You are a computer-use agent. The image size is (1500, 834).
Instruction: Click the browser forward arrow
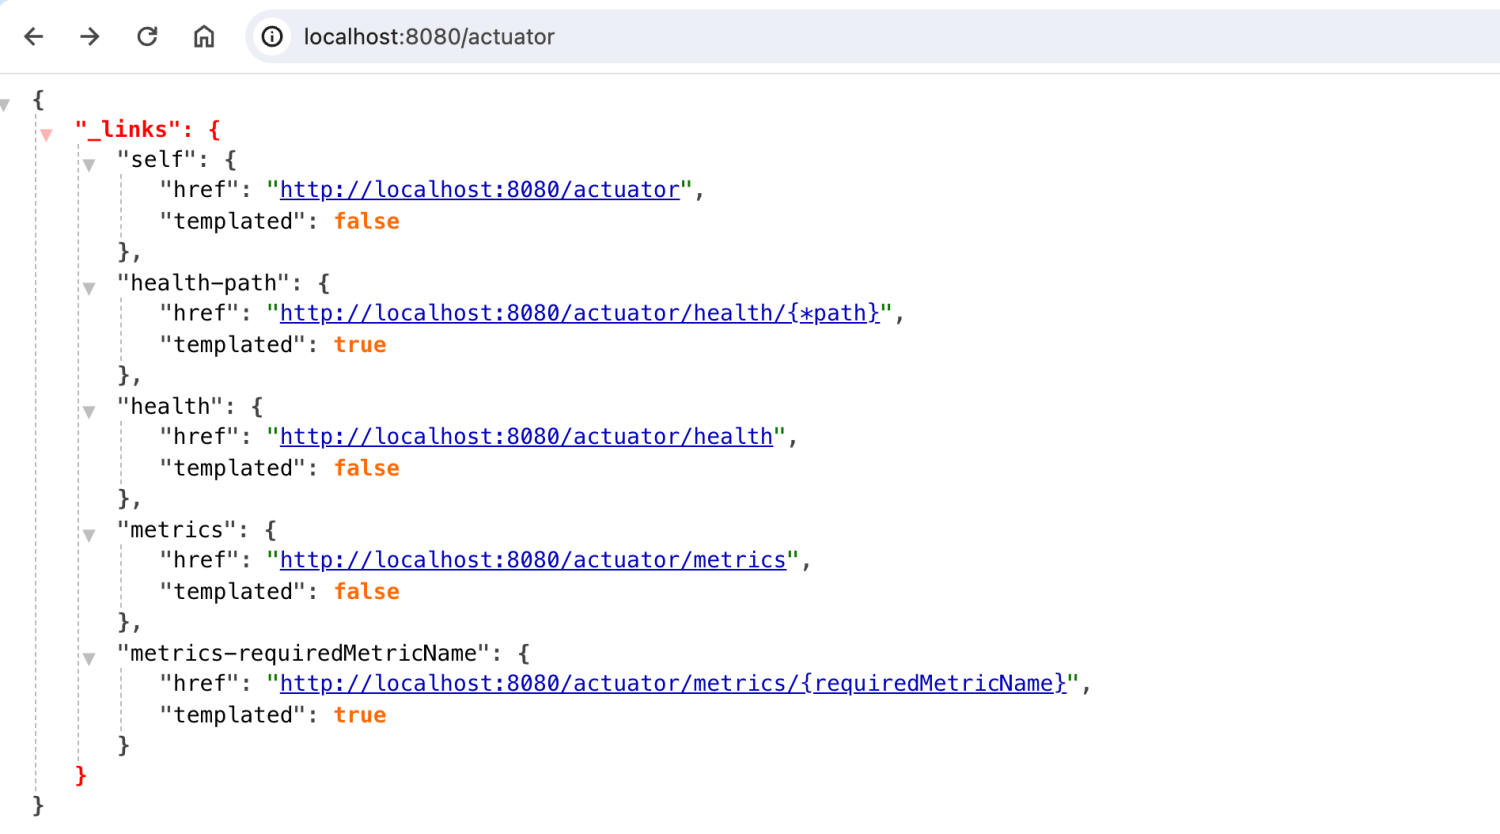click(x=90, y=37)
